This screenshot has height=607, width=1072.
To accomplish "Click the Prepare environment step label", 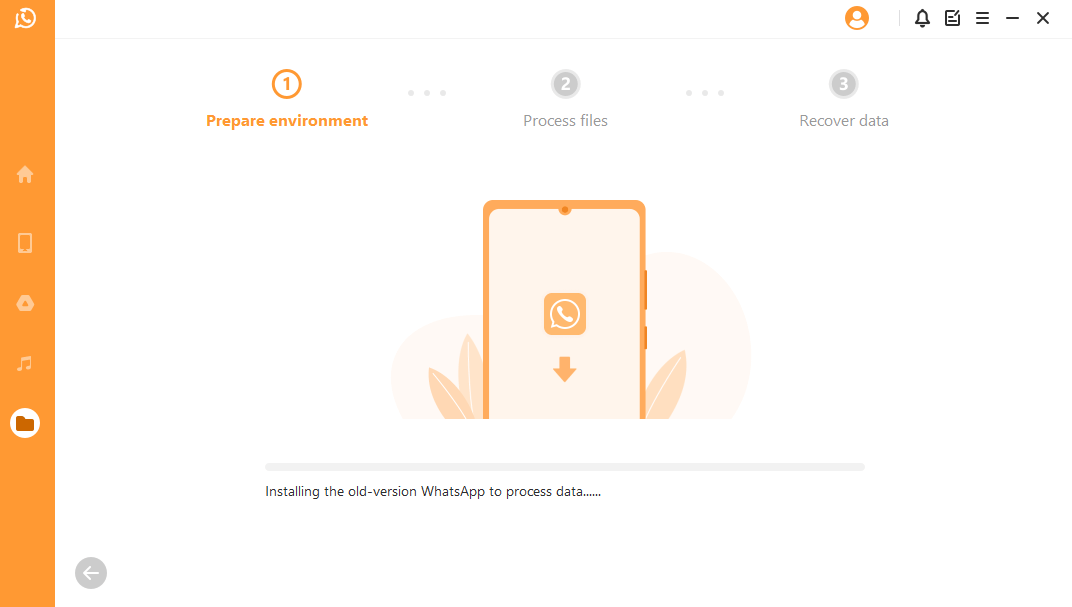I will pos(287,121).
